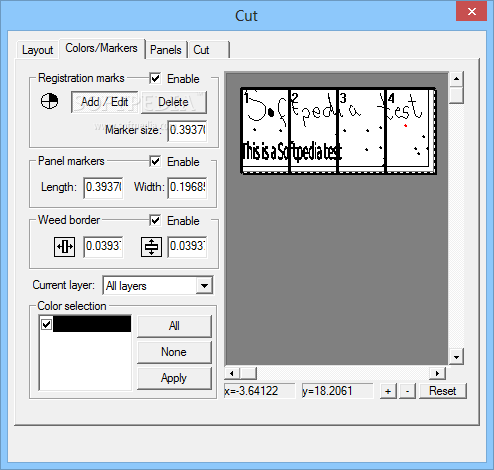Zoom out preview with minus button
Image resolution: width=494 pixels, height=470 pixels.
[x=407, y=391]
